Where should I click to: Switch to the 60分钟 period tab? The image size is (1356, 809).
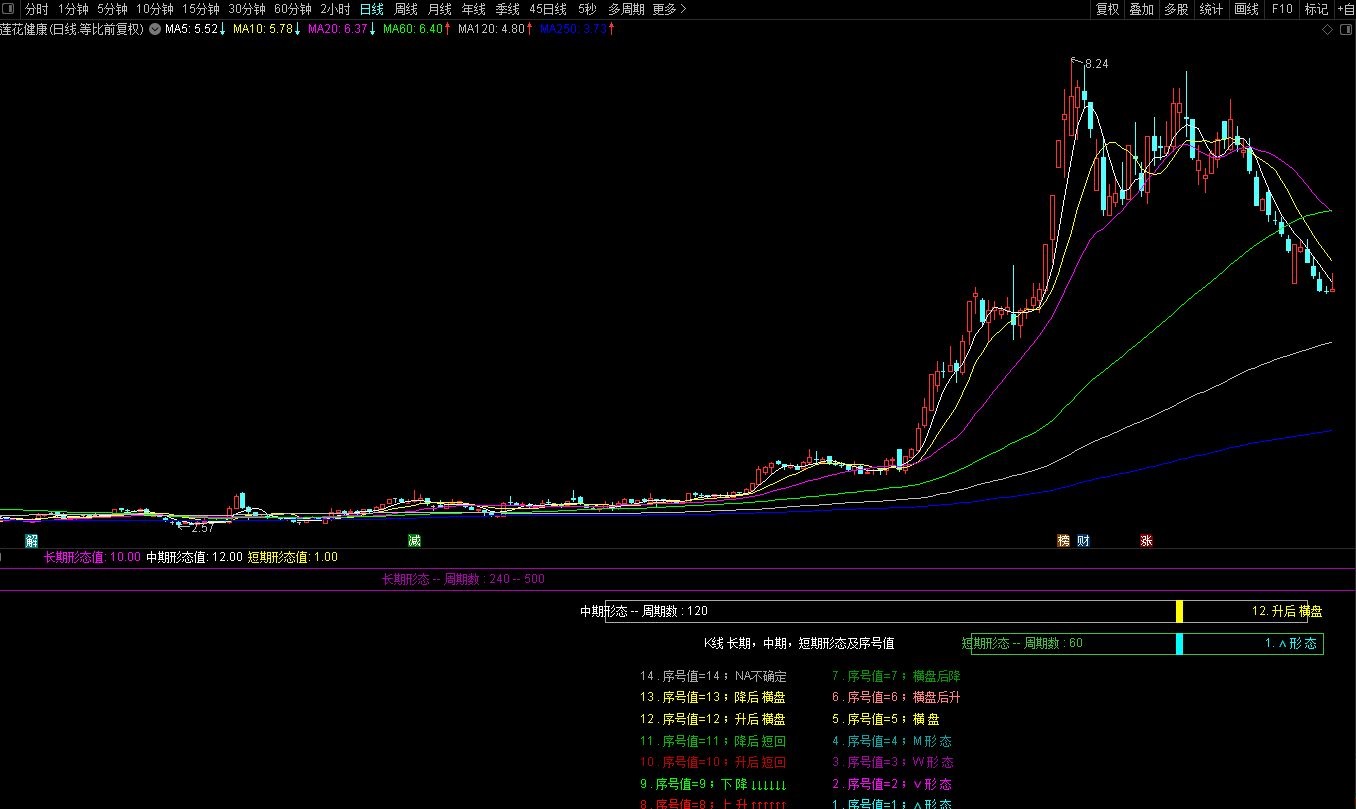coord(293,9)
